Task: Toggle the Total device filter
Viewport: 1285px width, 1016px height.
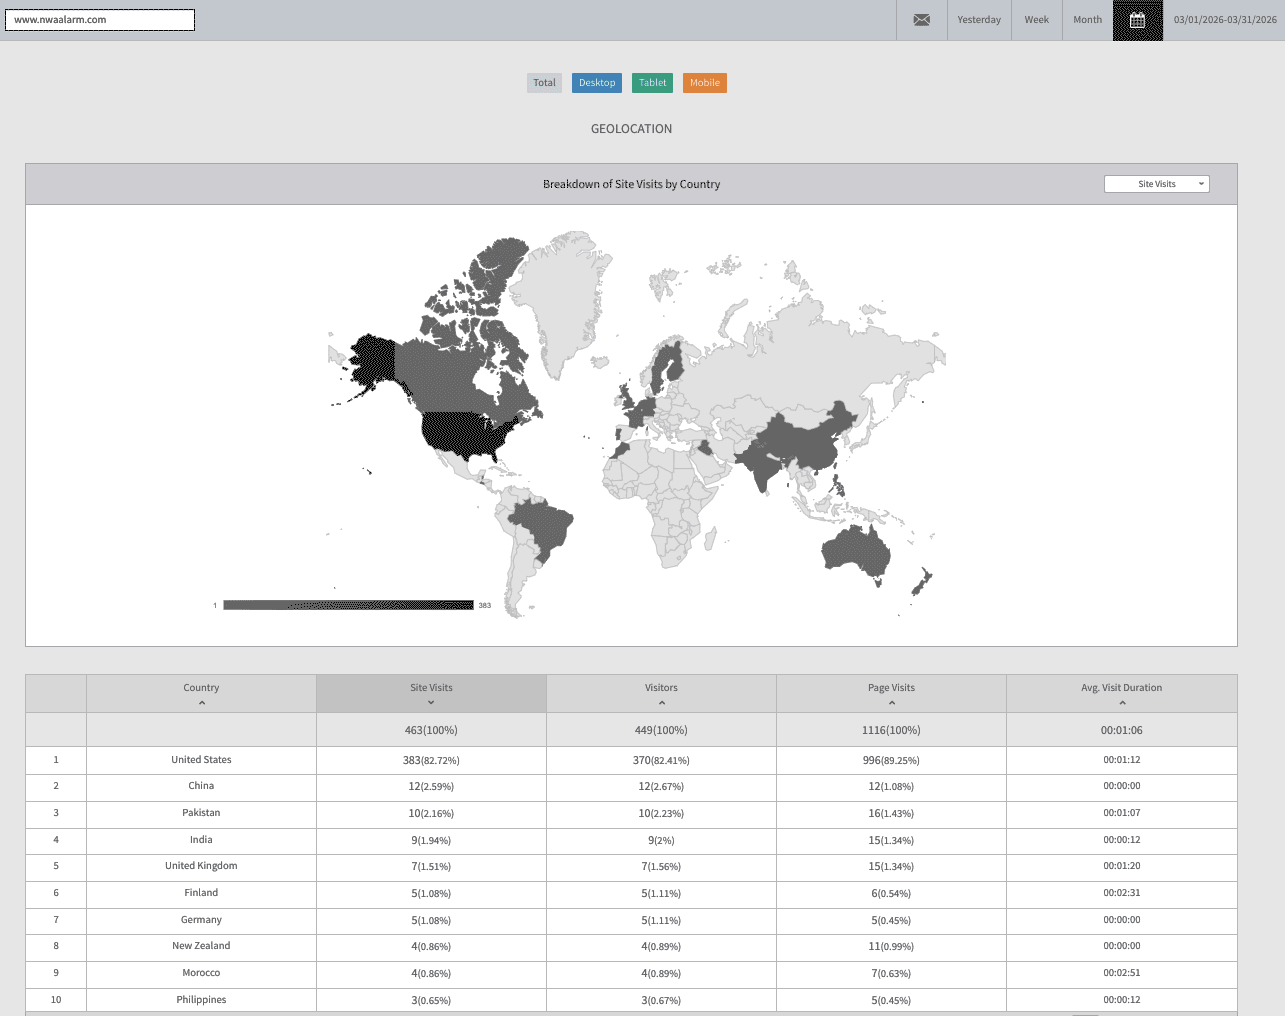Action: point(544,83)
